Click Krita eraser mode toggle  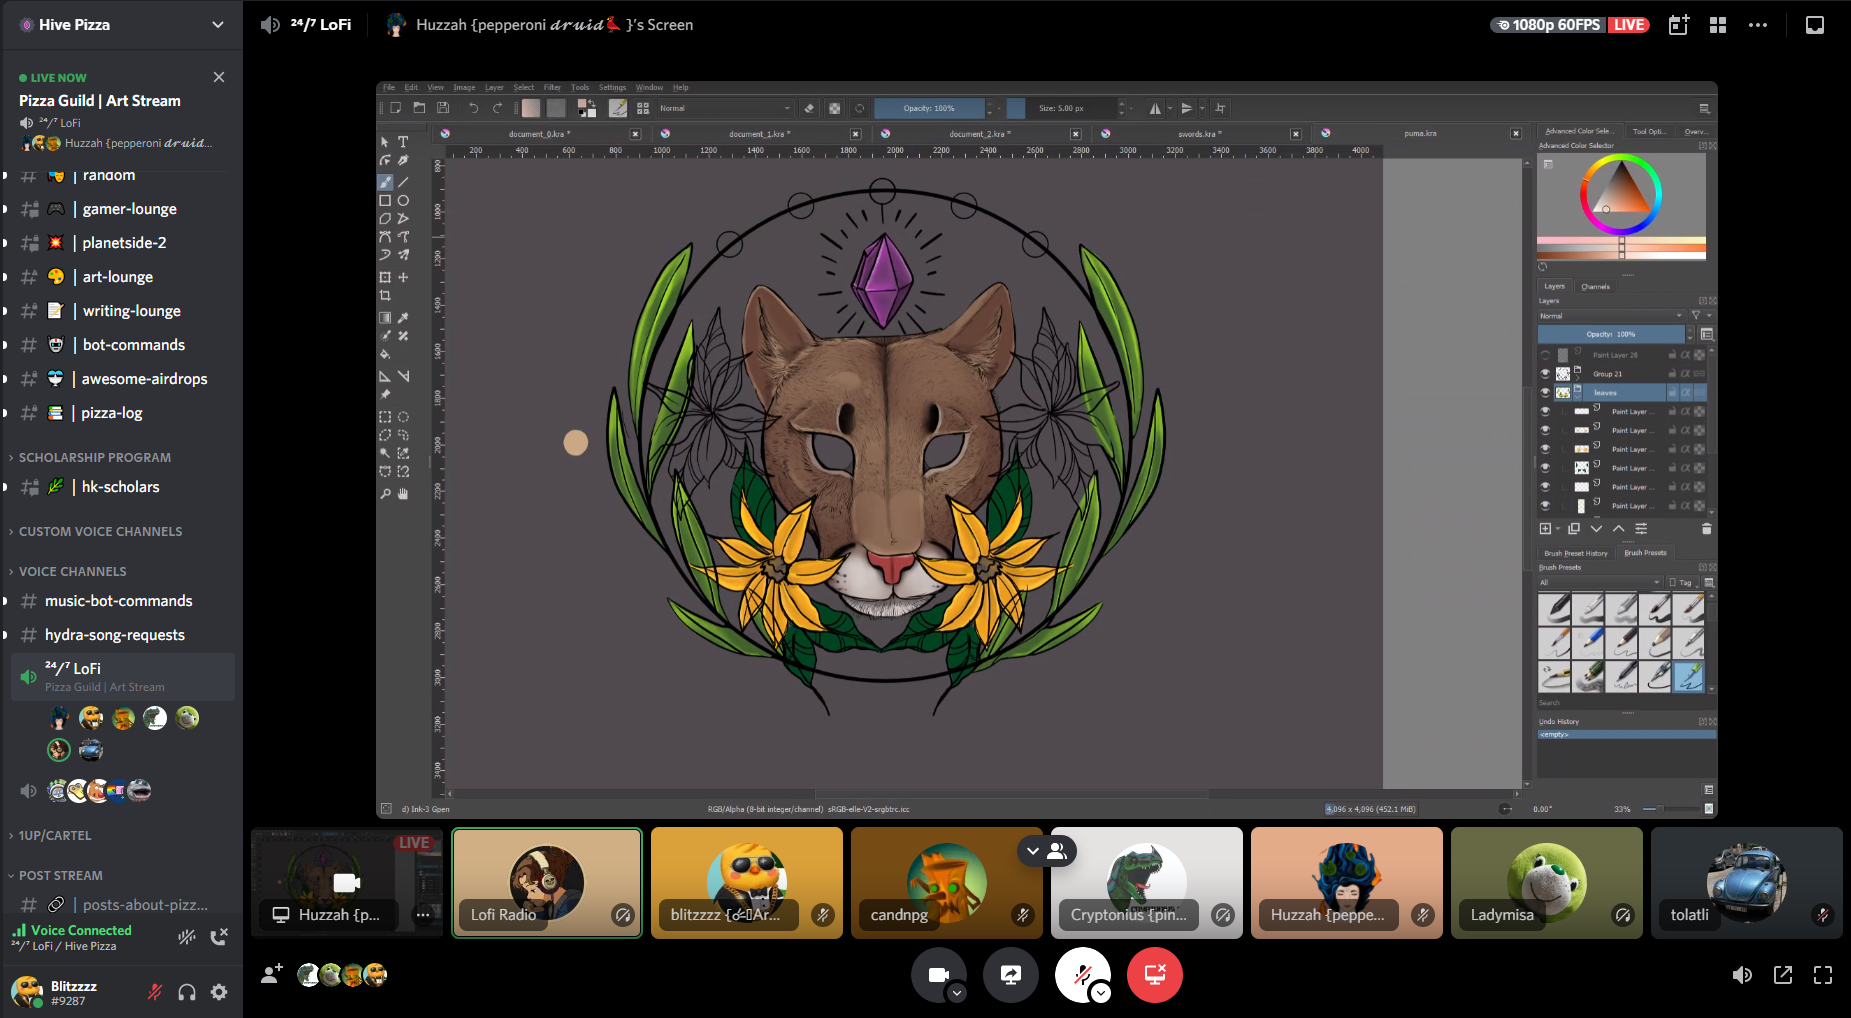pos(809,108)
